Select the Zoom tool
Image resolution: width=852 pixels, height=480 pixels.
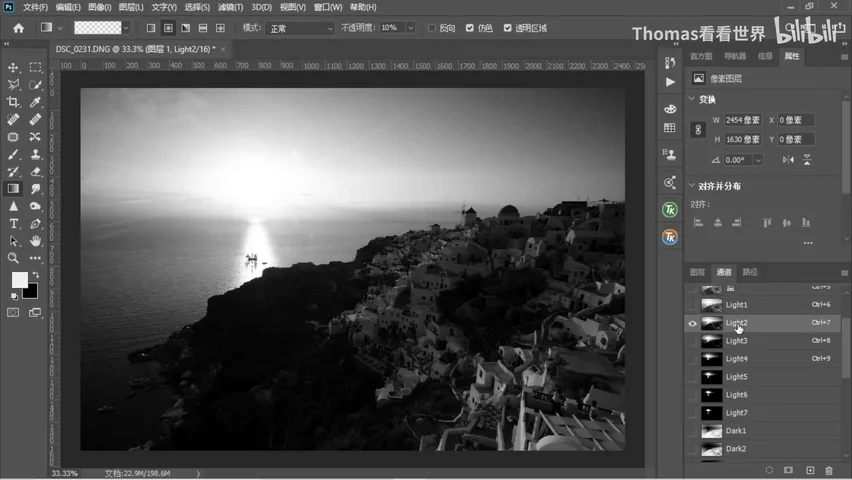point(13,258)
